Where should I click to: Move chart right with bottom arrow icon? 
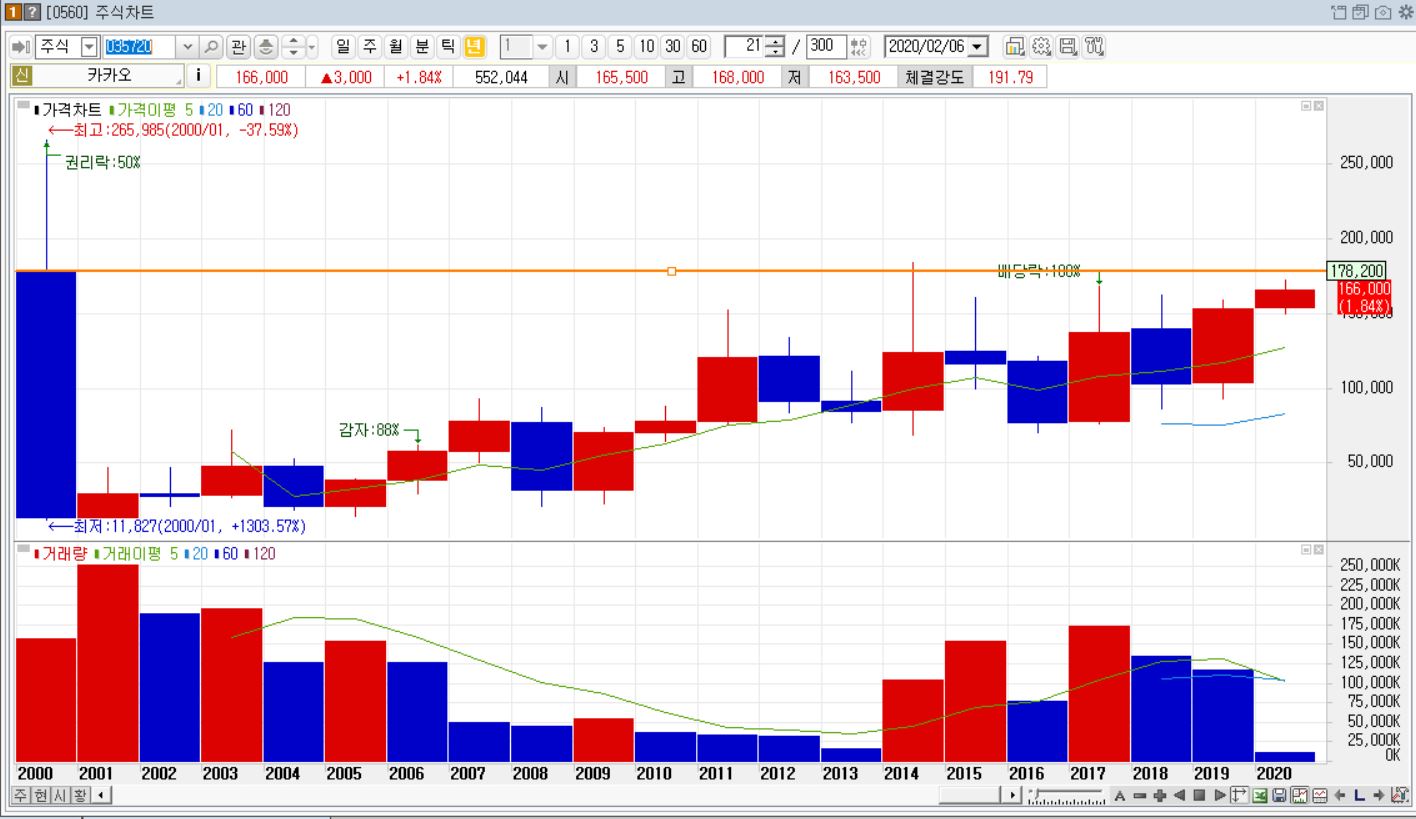pyautogui.click(x=1379, y=796)
